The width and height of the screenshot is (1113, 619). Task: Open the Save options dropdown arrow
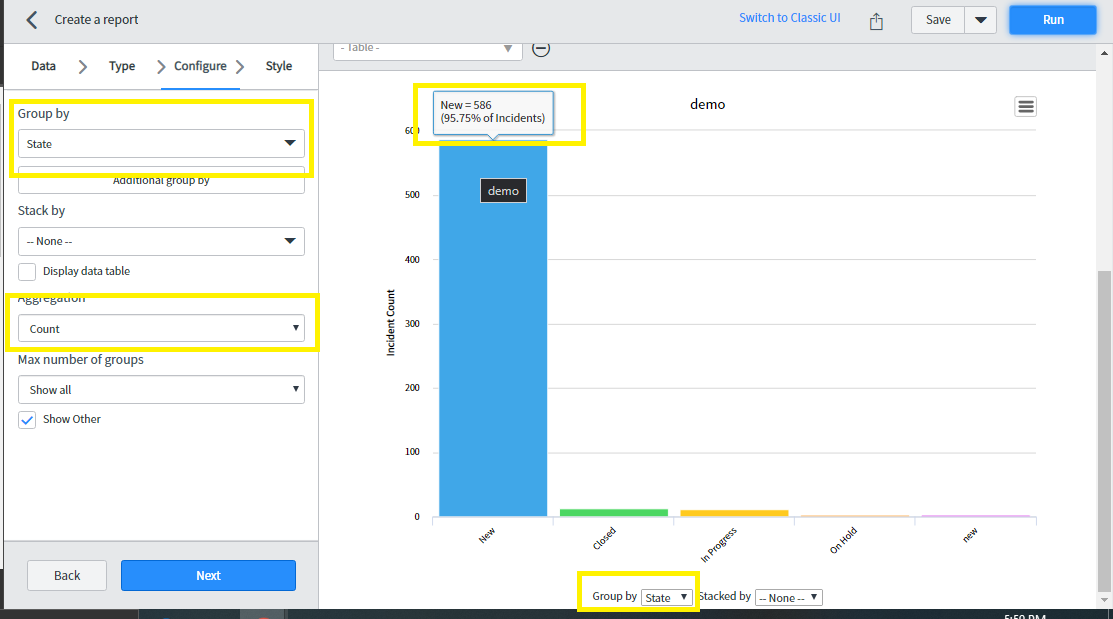point(981,19)
